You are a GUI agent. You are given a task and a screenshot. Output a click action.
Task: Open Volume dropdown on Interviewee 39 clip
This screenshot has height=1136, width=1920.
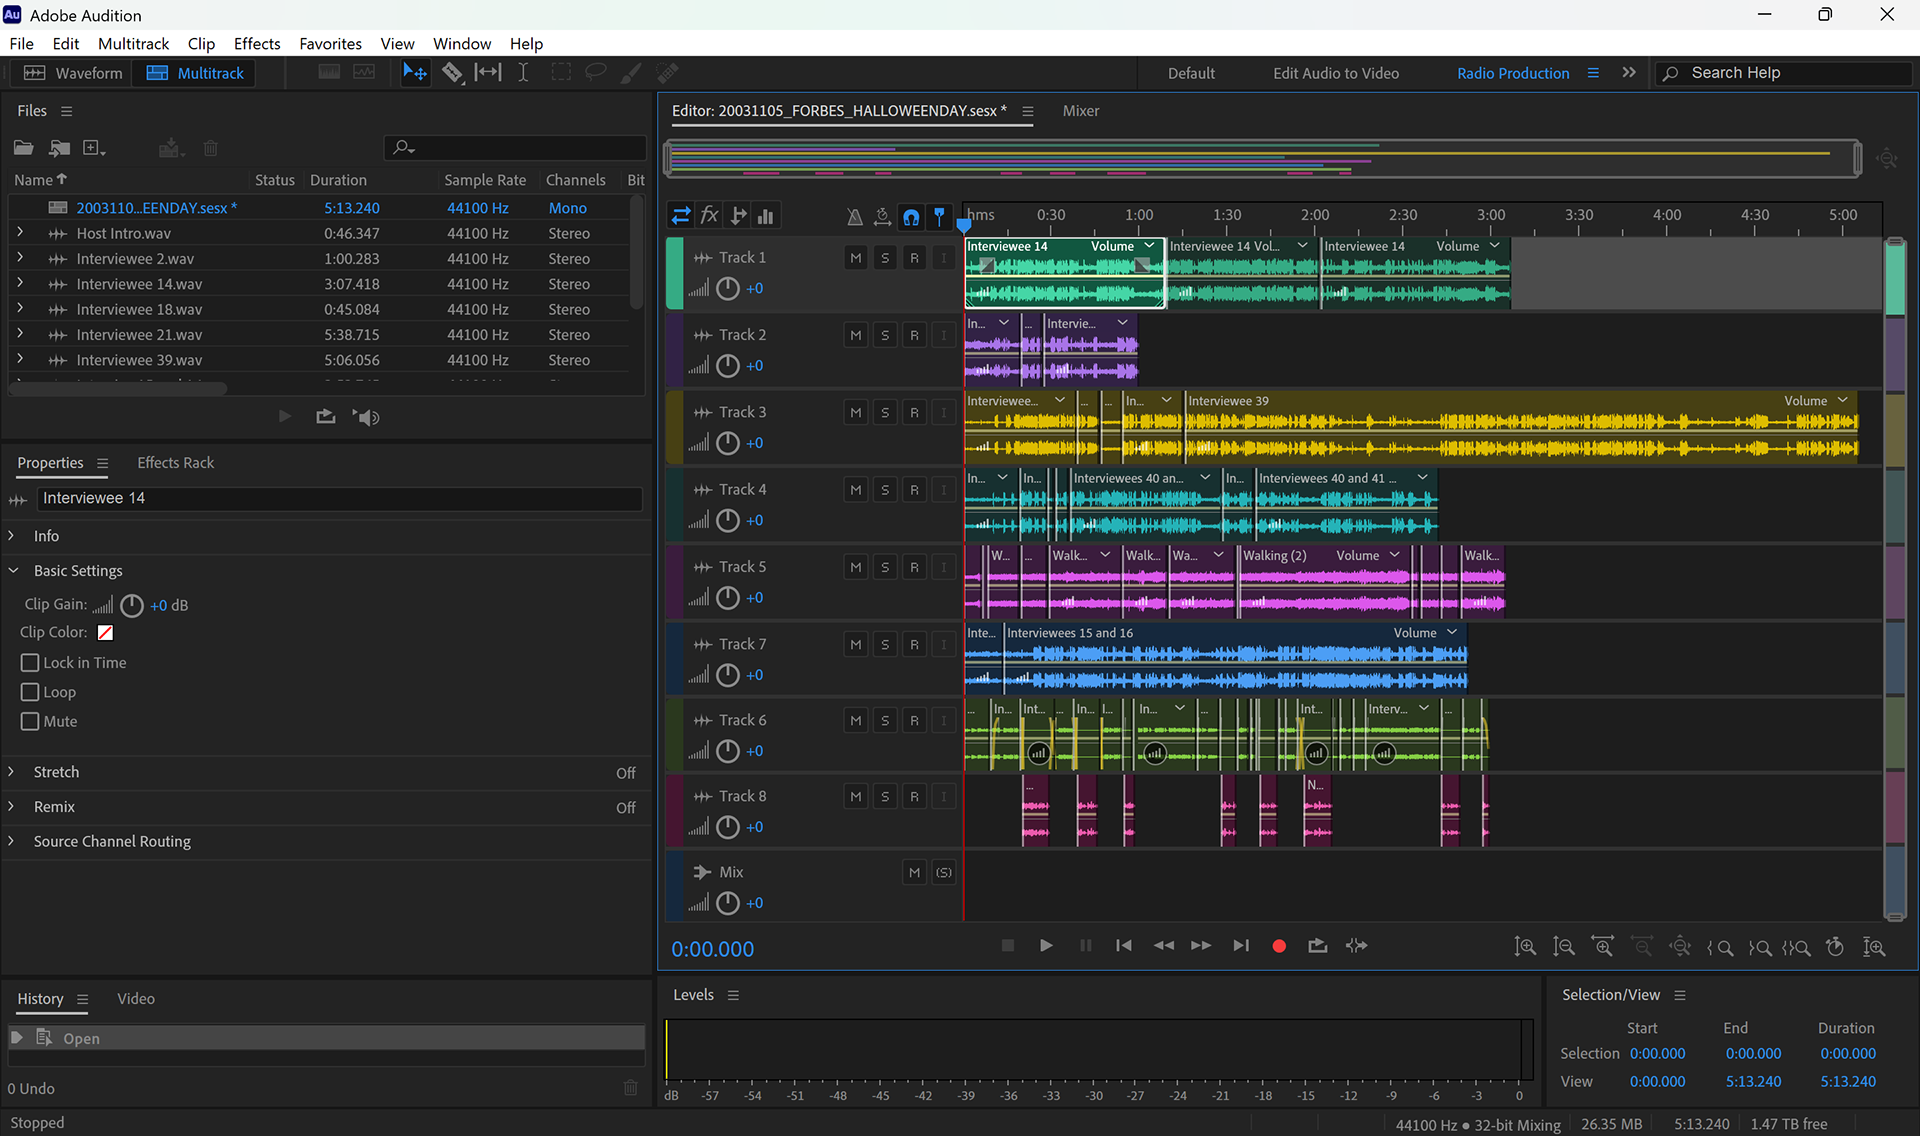[1842, 401]
